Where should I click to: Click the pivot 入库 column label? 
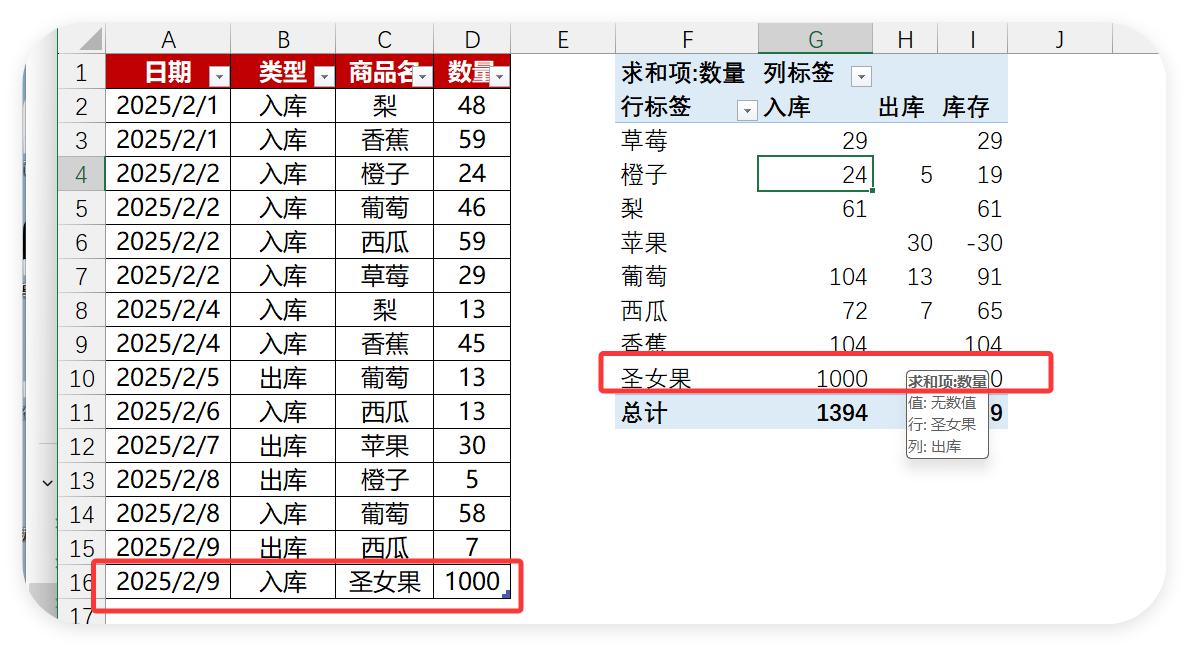[x=787, y=107]
